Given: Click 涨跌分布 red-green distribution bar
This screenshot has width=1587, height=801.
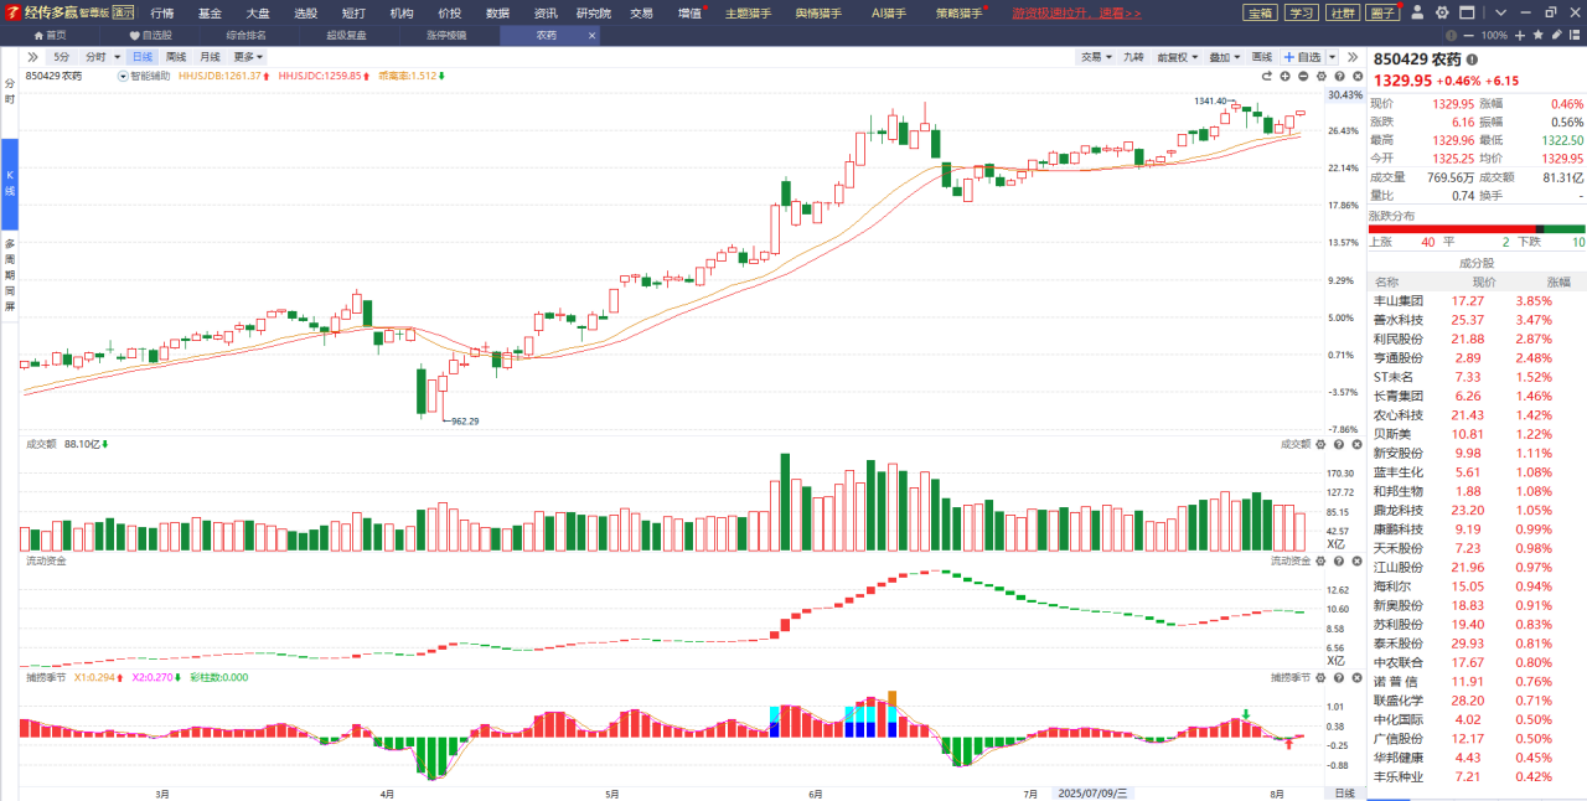Looking at the screenshot, I should [x=1476, y=229].
